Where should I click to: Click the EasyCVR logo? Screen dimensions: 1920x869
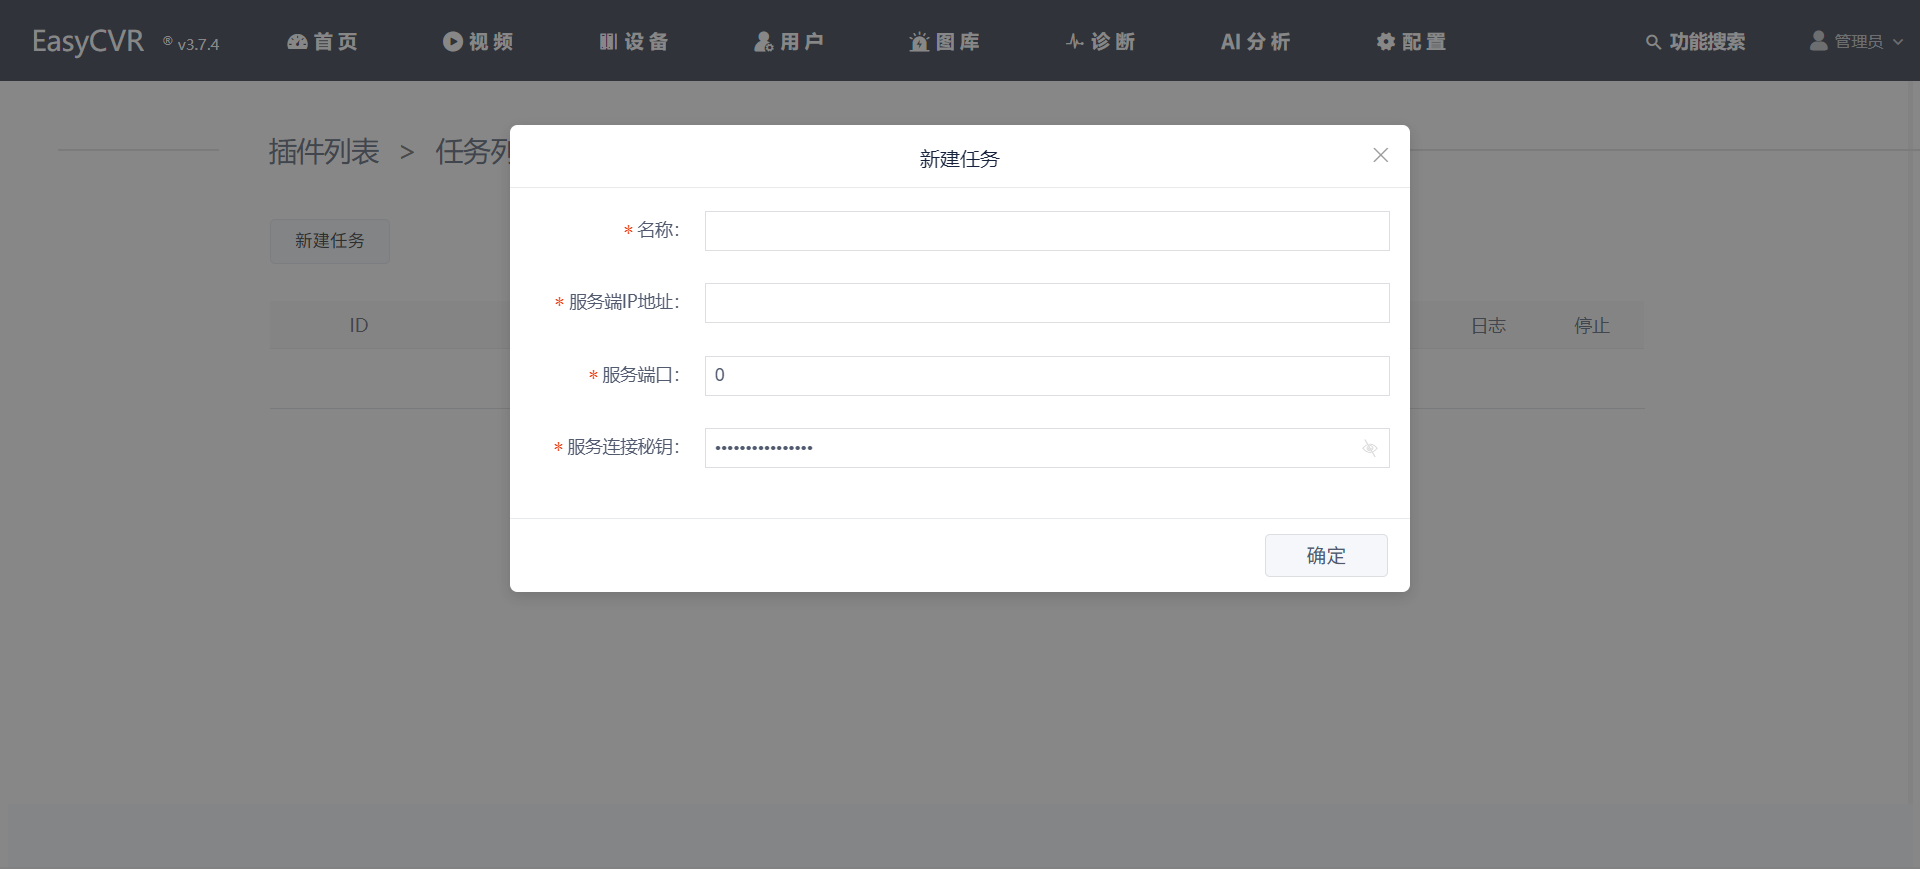point(88,42)
